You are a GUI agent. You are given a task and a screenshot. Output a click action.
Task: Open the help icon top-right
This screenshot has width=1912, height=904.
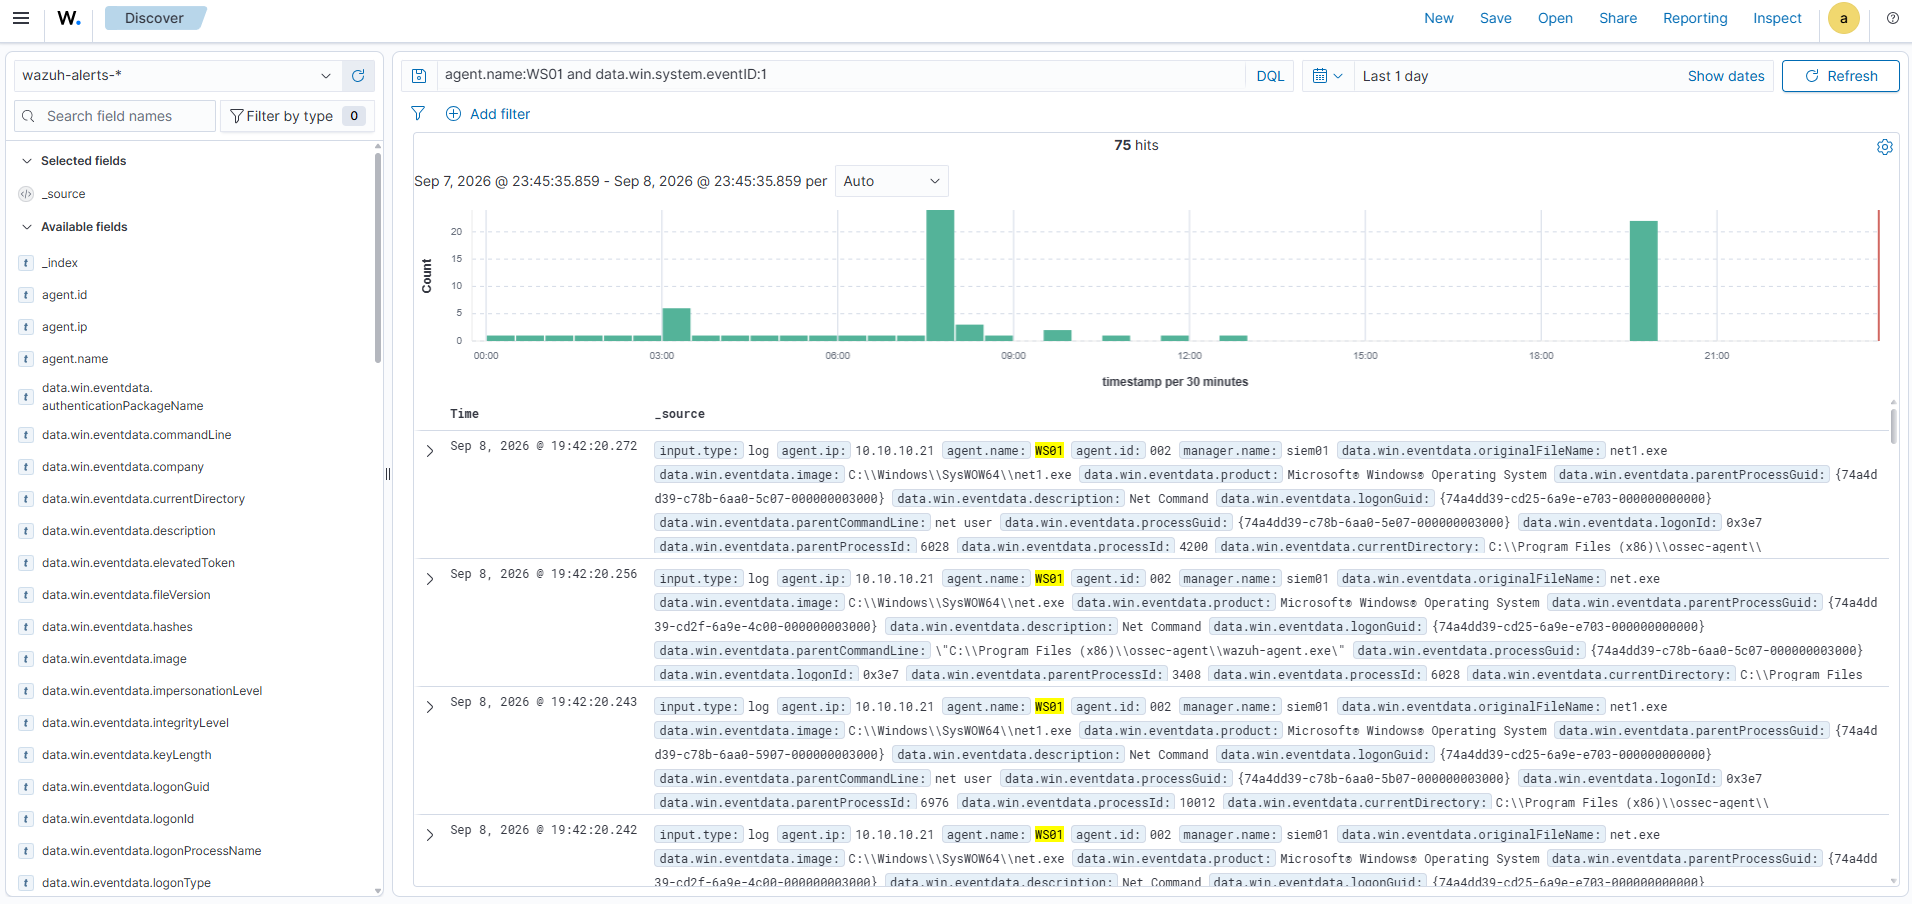pyautogui.click(x=1893, y=18)
